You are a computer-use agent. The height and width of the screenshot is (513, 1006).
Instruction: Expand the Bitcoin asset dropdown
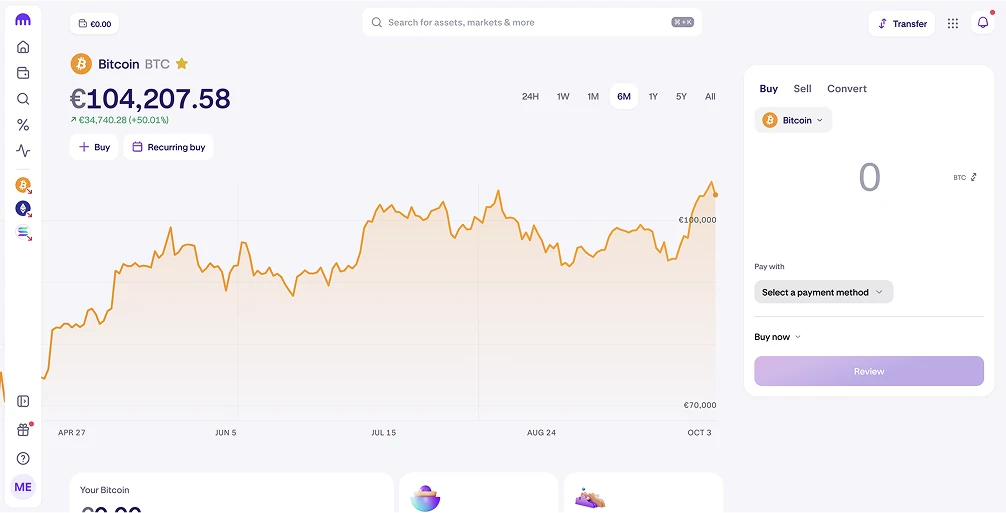coord(794,120)
